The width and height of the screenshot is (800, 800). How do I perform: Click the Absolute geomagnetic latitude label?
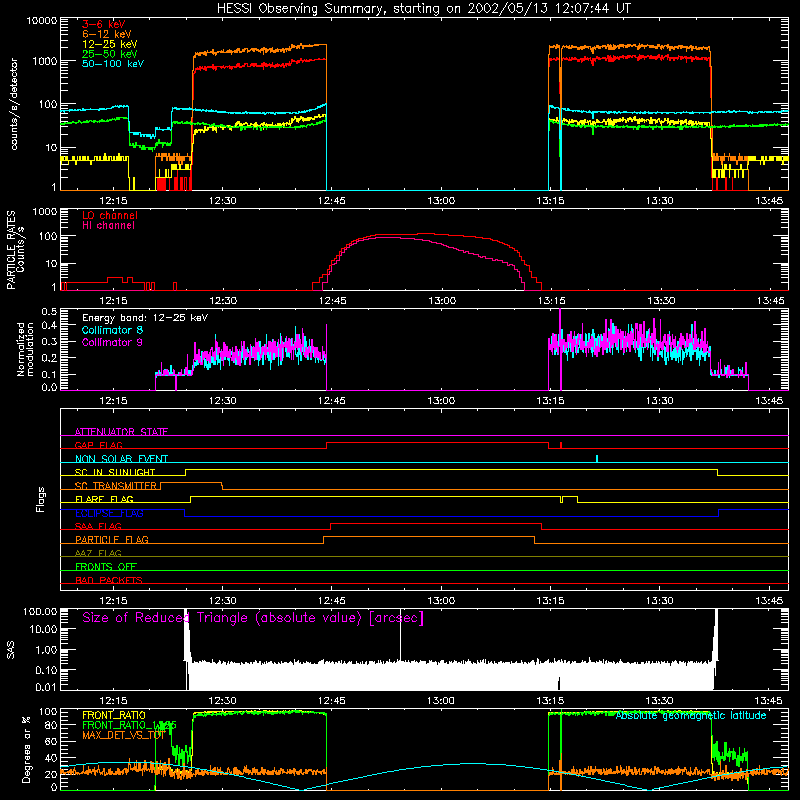click(x=691, y=715)
